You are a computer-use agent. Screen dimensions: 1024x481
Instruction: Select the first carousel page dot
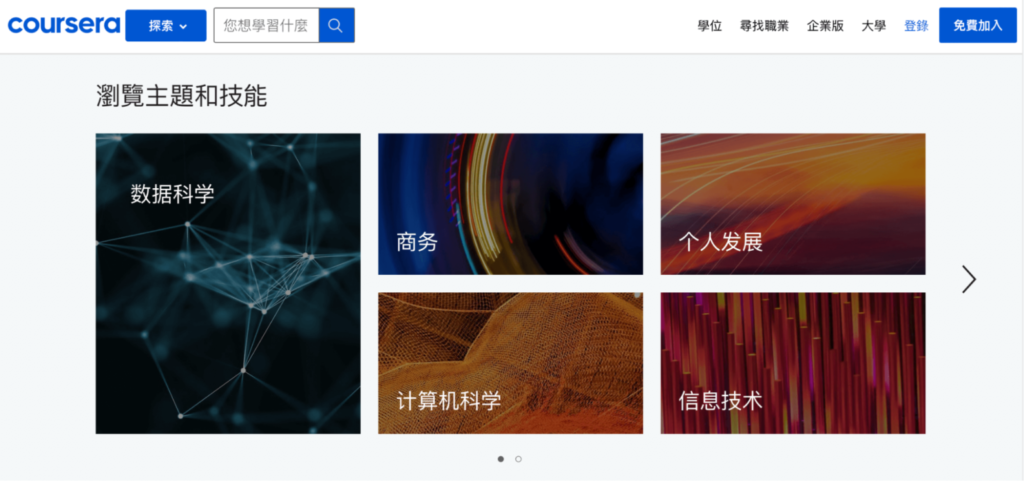(501, 459)
